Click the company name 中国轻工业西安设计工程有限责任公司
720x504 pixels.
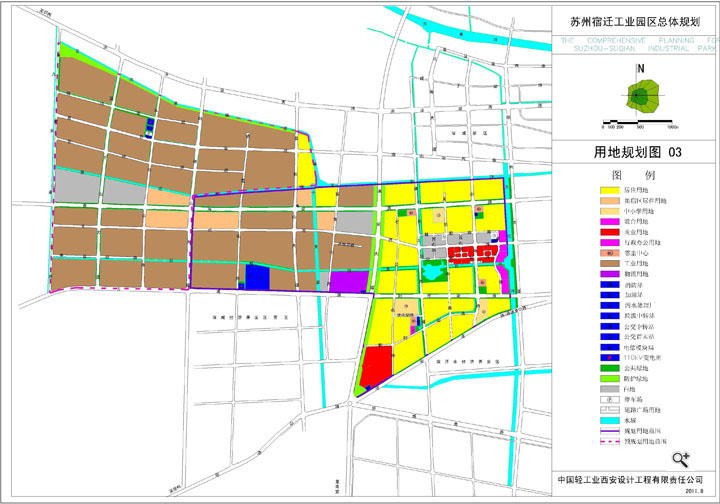pyautogui.click(x=630, y=480)
